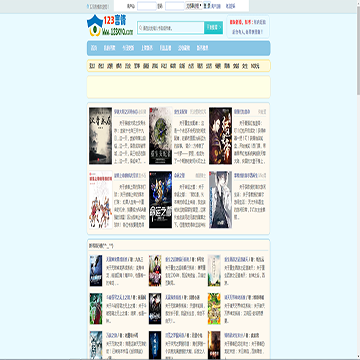
Task: Click the page vertical scrollbar
Action: pyautogui.click(x=358, y=180)
